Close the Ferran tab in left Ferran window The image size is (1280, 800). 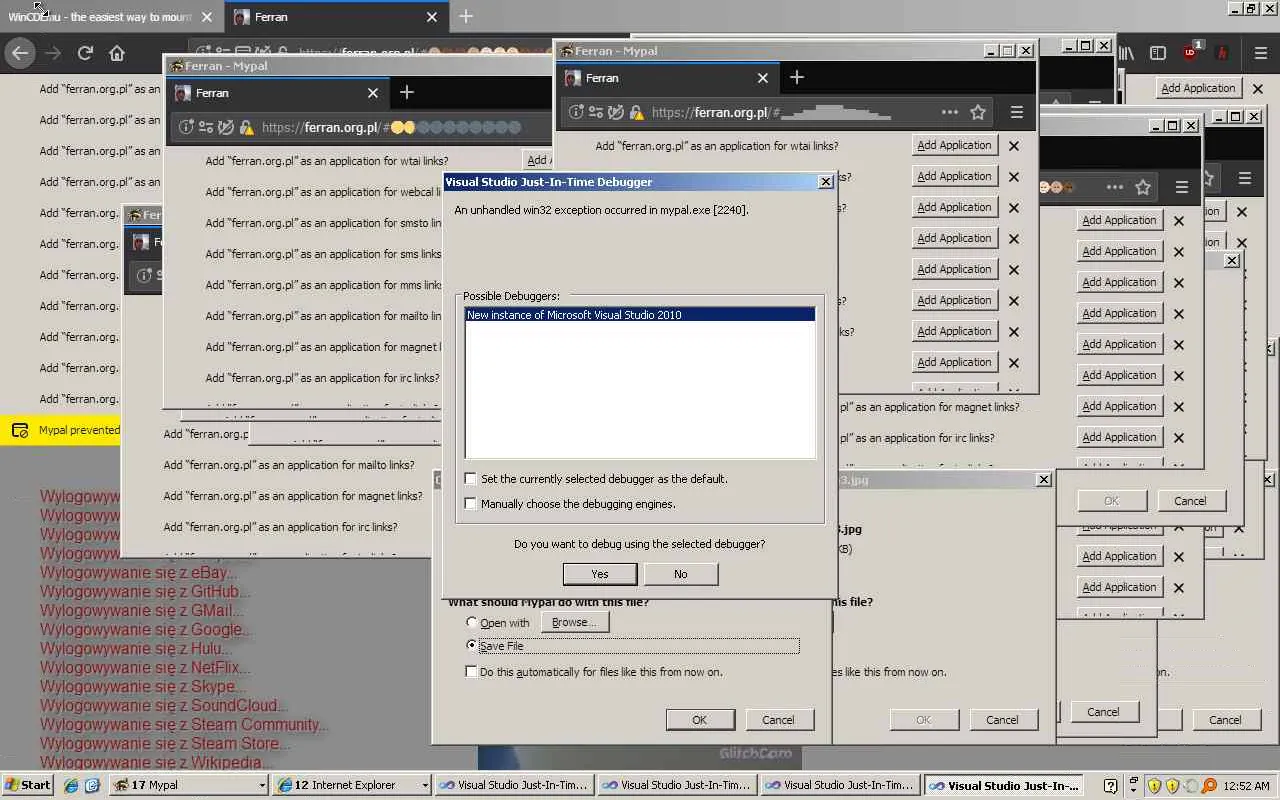coord(373,92)
